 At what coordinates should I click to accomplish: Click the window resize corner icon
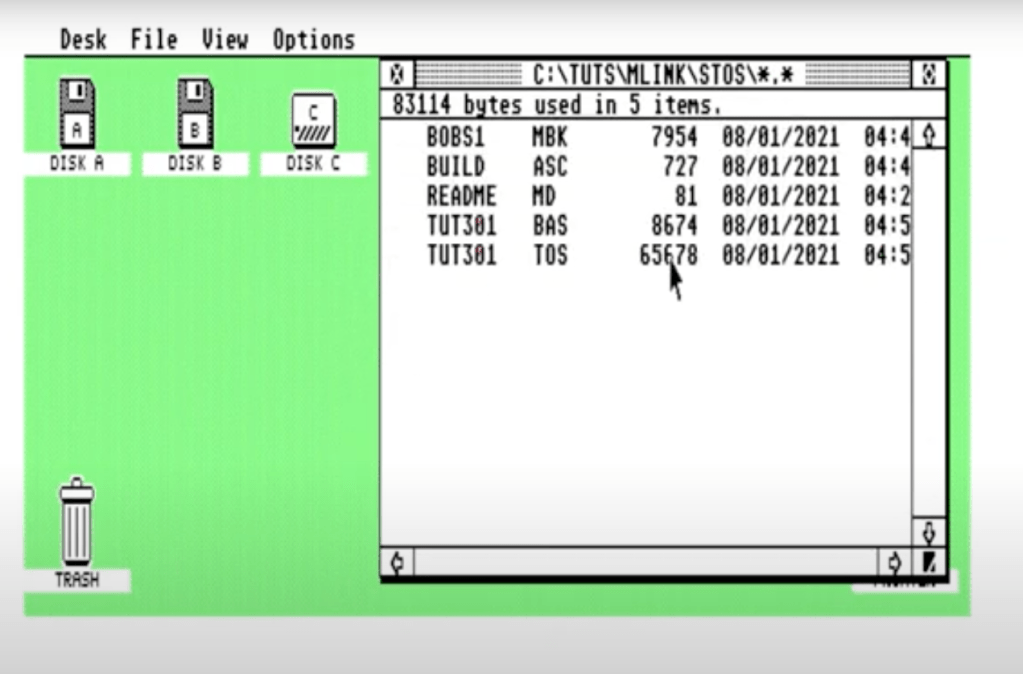click(929, 562)
